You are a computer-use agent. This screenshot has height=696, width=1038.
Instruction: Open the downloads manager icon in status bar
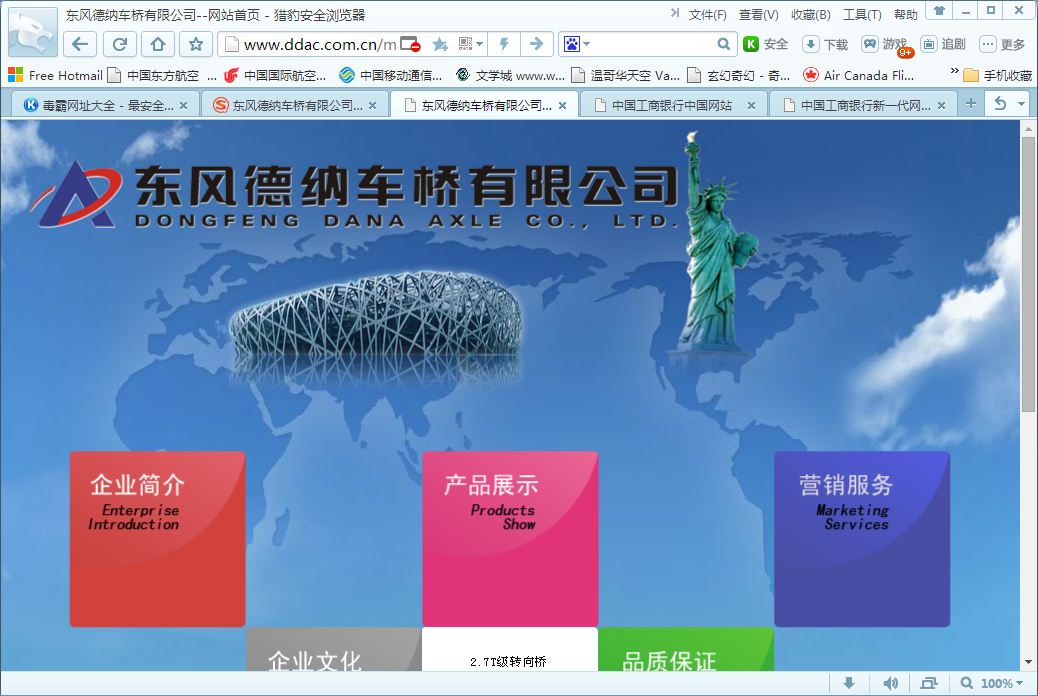coord(849,683)
